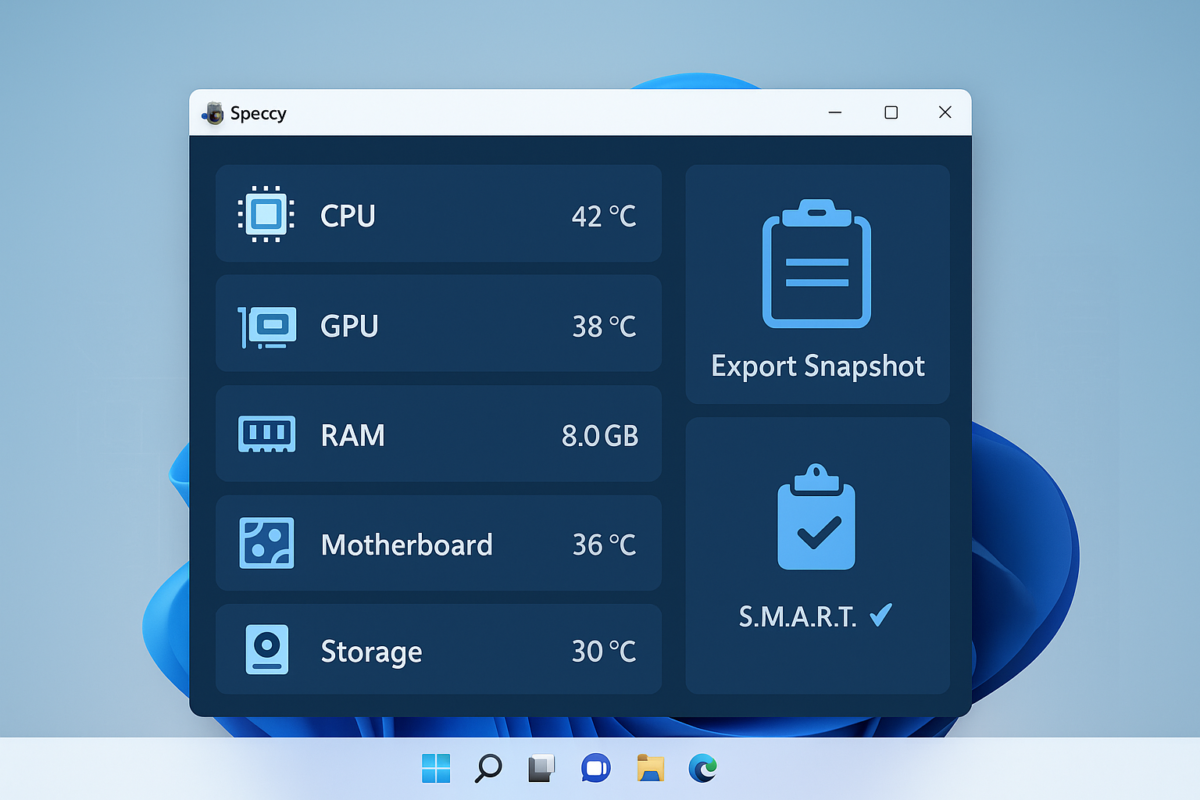Click the S.M.A.R.T. text label

coord(798,617)
